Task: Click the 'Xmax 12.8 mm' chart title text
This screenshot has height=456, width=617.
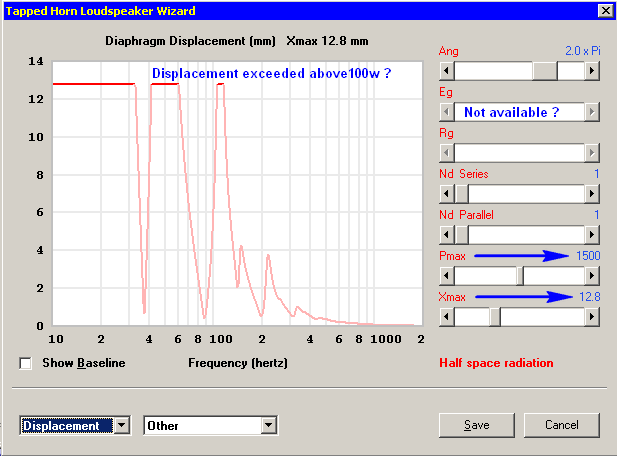Action: tap(327, 41)
